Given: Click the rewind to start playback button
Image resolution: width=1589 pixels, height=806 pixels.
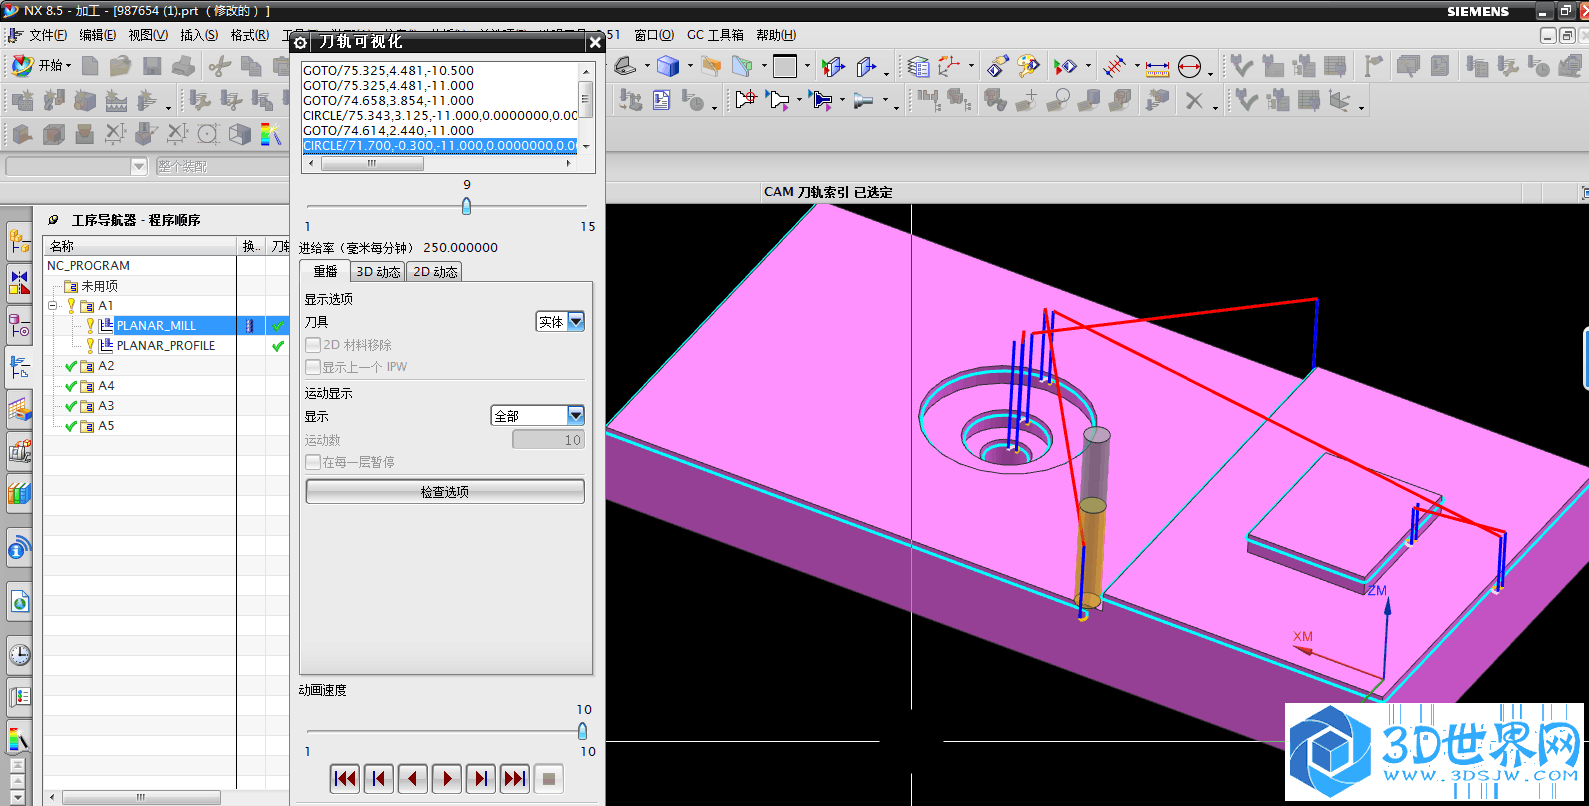Looking at the screenshot, I should pos(345,779).
